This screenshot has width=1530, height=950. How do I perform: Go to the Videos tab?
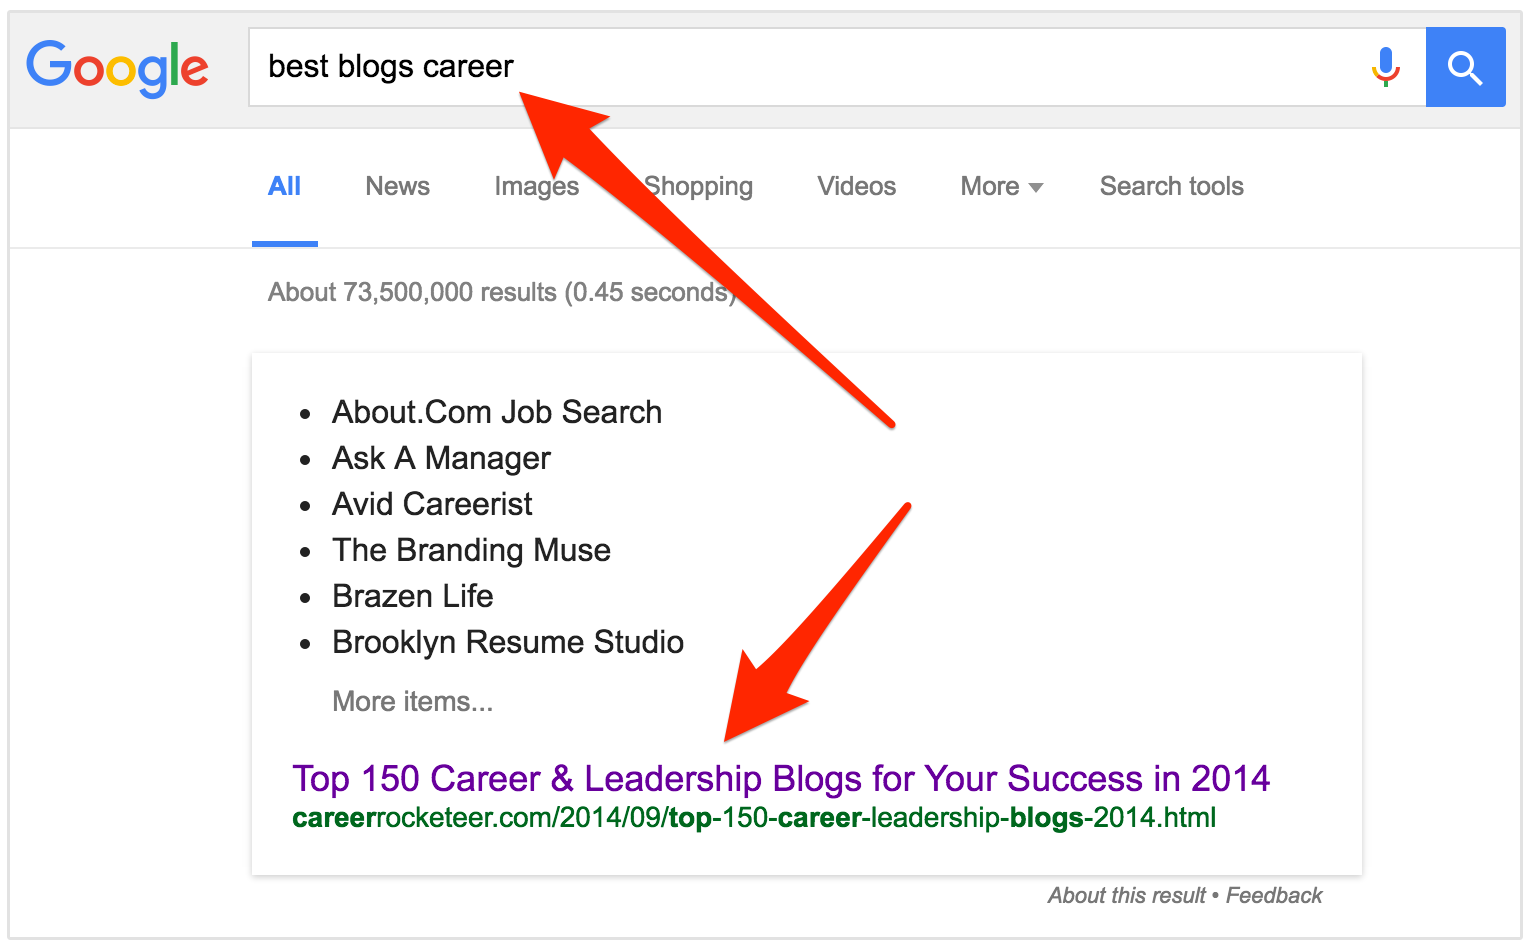(x=856, y=187)
